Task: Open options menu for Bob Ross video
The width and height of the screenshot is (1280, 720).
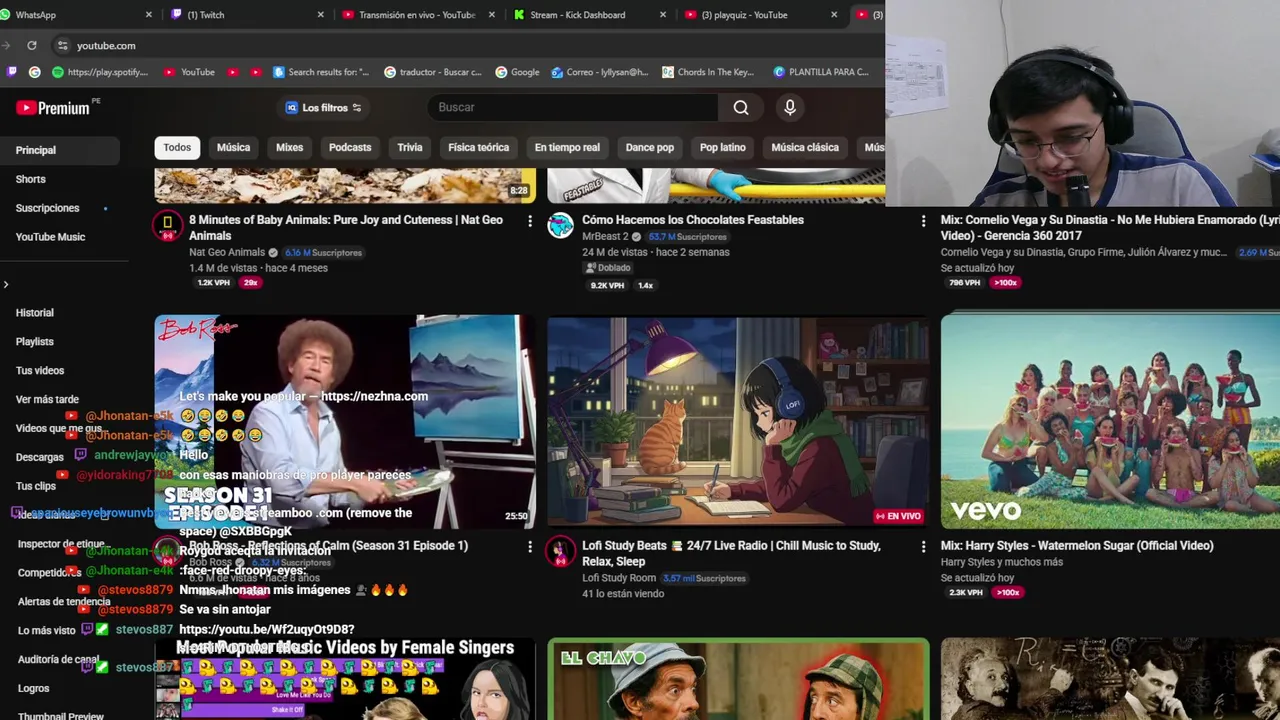Action: pyautogui.click(x=530, y=547)
